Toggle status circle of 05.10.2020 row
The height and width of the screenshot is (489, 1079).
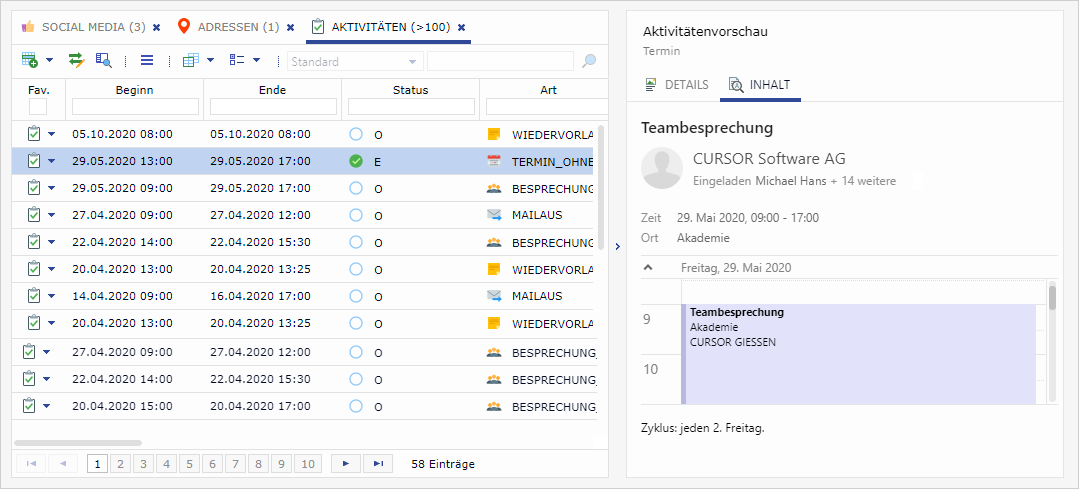click(x=356, y=134)
